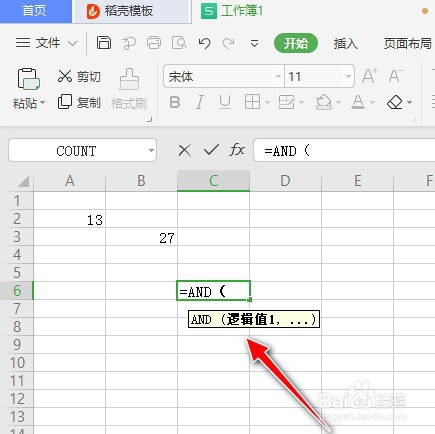This screenshot has width=435, height=434.
Task: Select column E header
Action: (x=357, y=181)
